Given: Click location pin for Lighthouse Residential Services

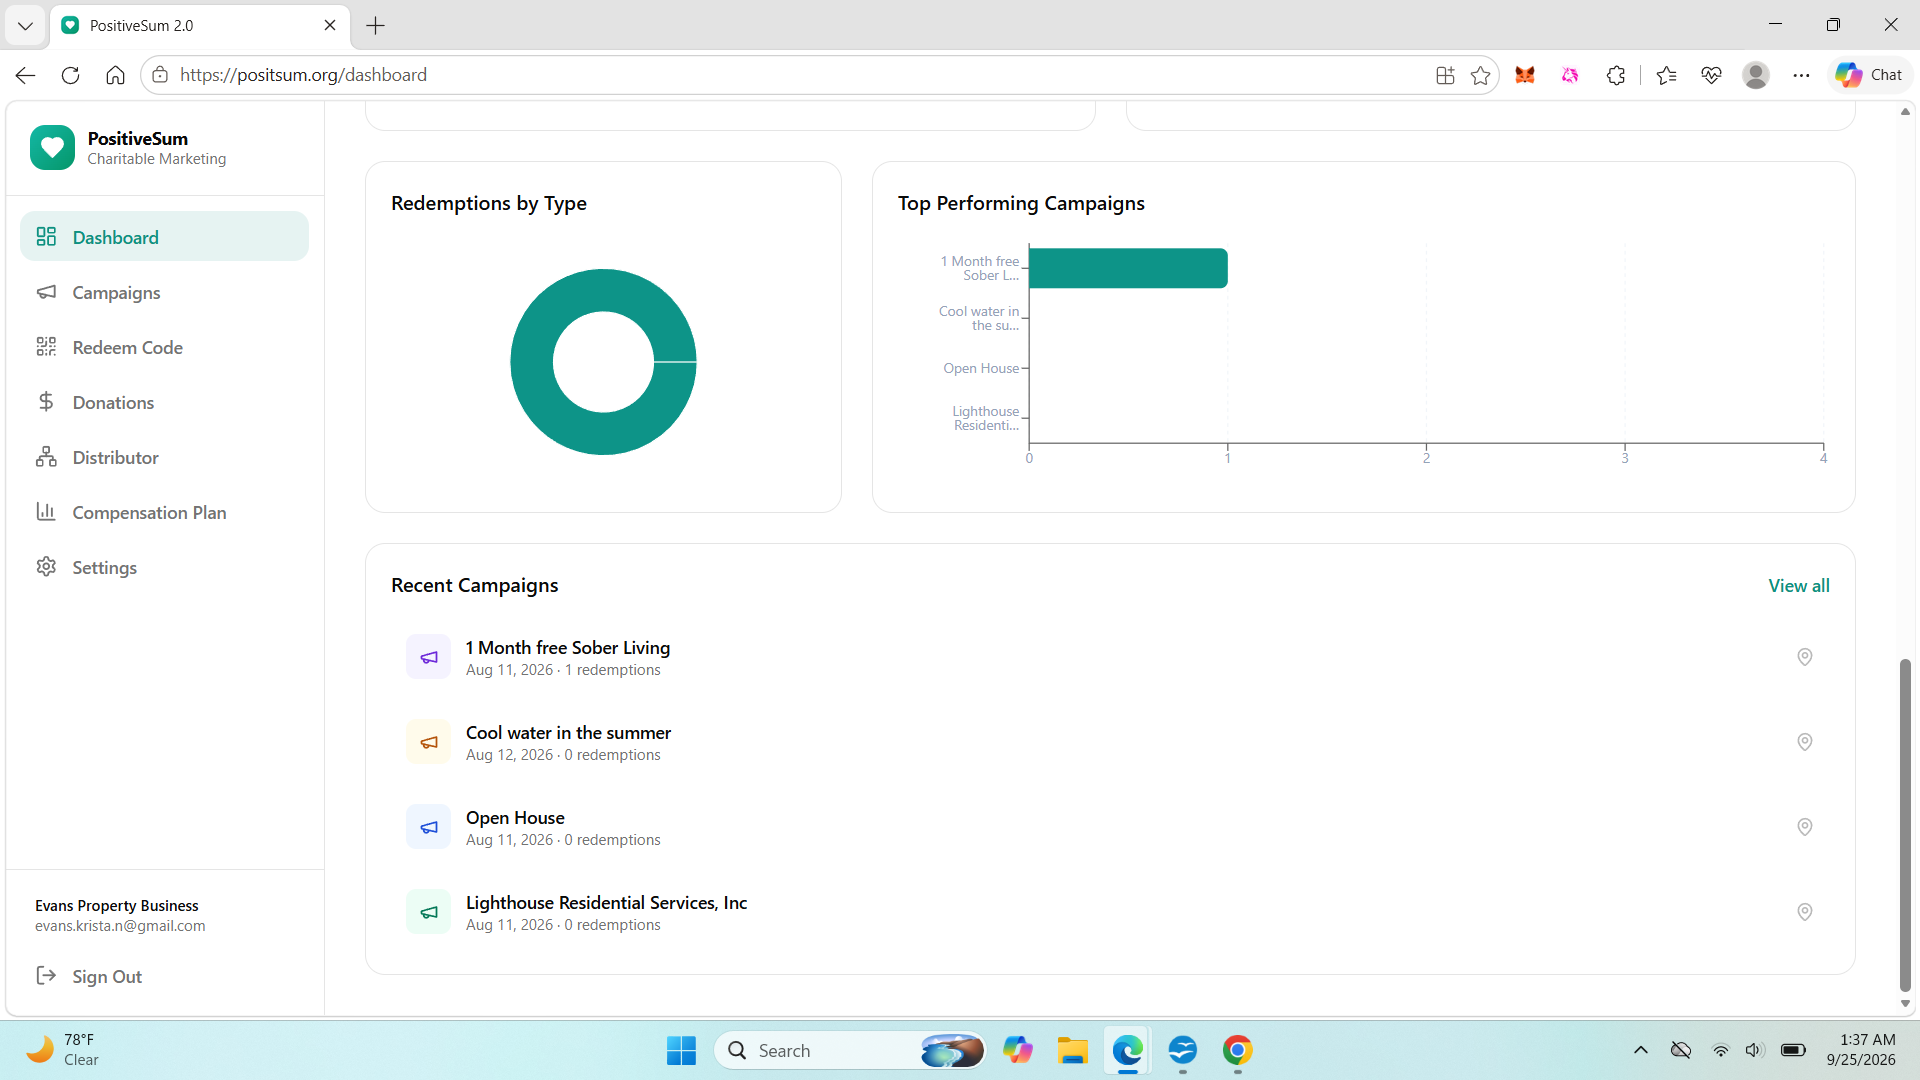Looking at the screenshot, I should [x=1804, y=912].
